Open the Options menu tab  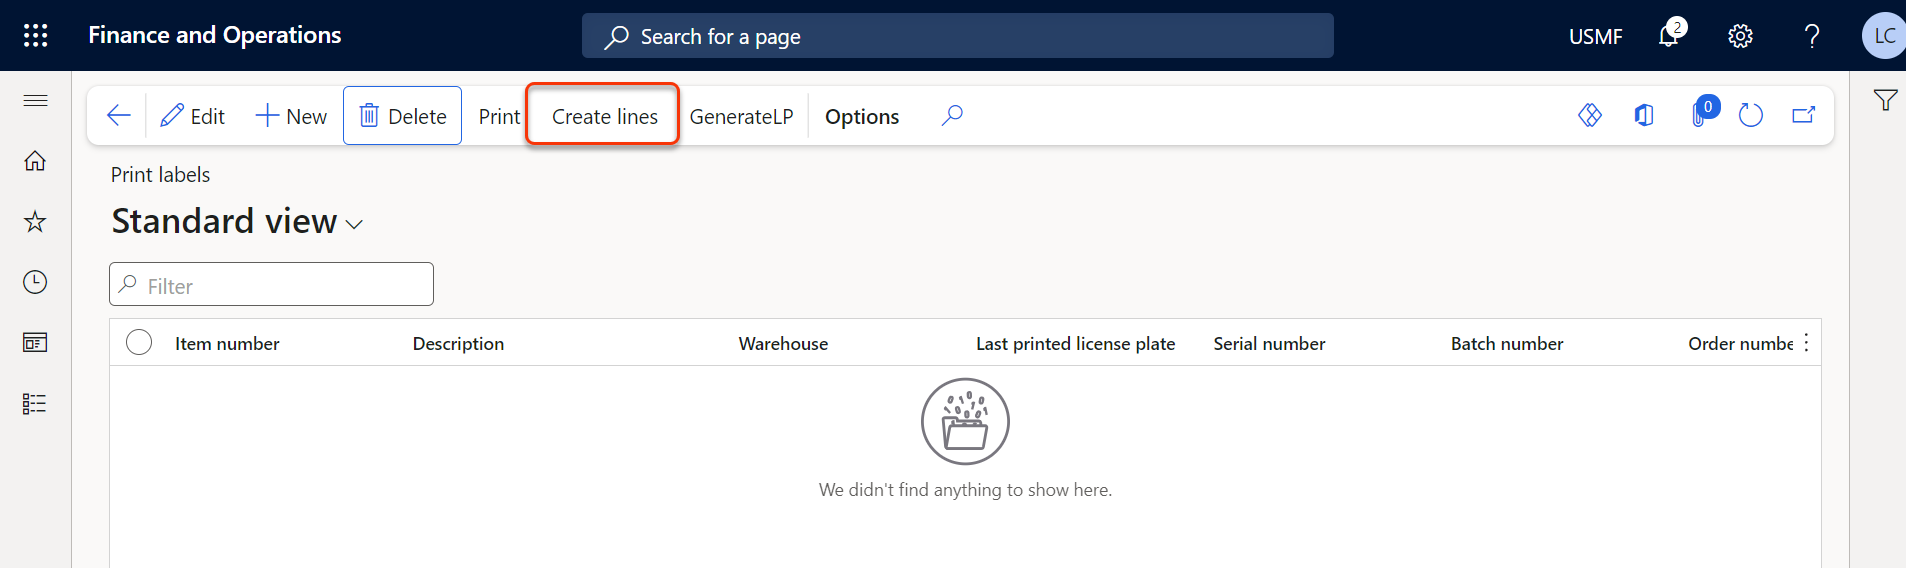[861, 117]
